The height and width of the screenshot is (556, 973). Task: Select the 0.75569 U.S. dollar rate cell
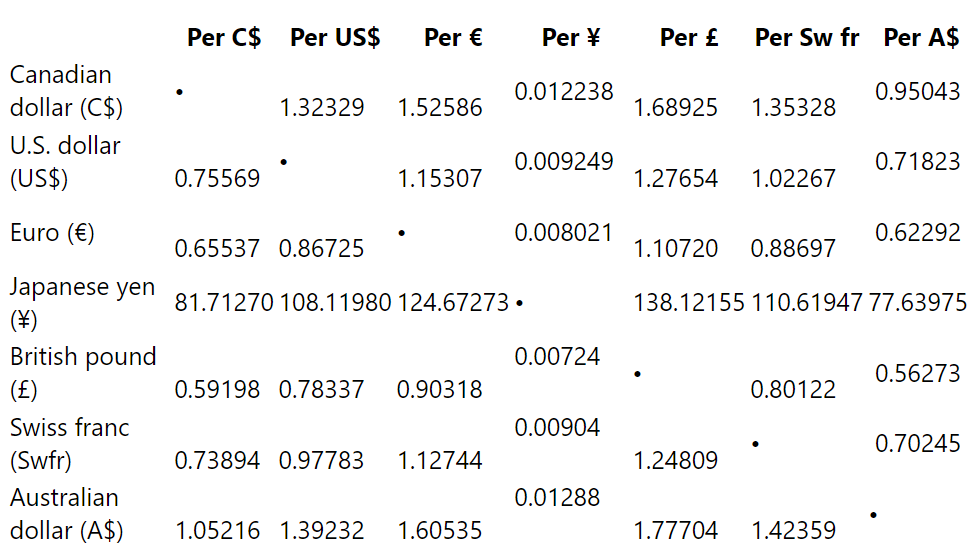coord(217,179)
